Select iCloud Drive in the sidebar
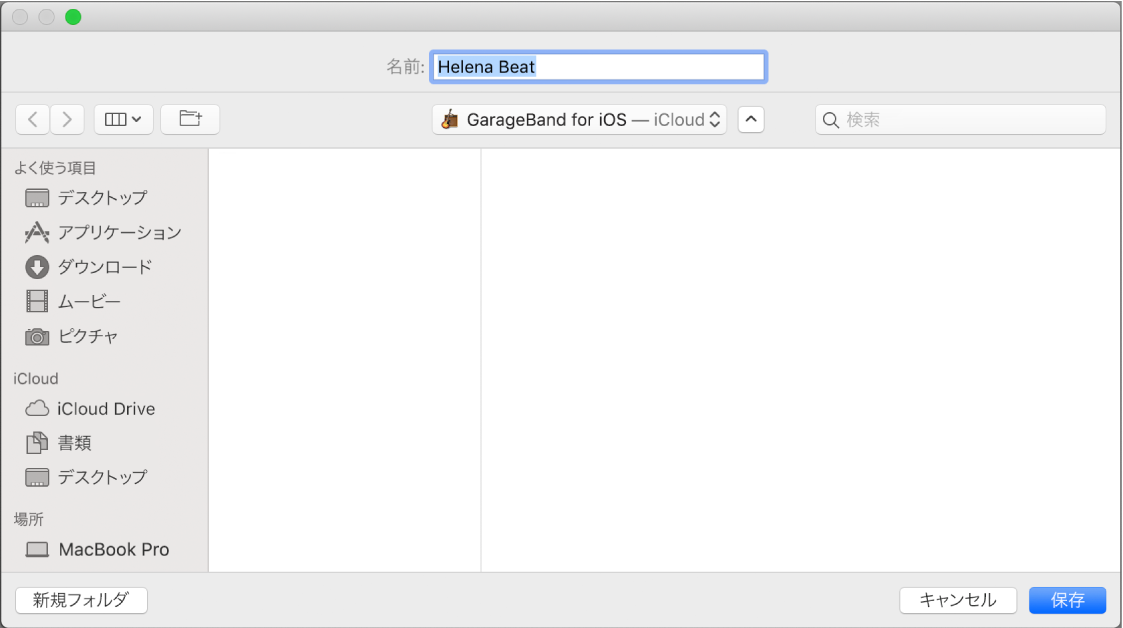Viewport: 1123px width, 628px height. point(105,409)
